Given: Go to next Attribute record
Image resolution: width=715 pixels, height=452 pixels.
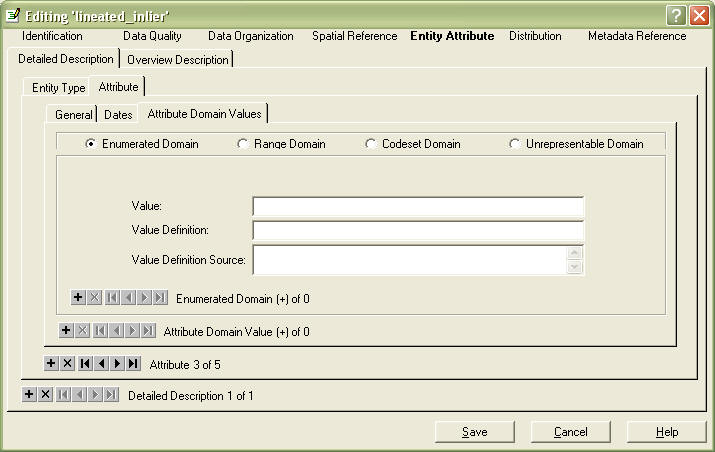Looking at the screenshot, I should pos(117,363).
